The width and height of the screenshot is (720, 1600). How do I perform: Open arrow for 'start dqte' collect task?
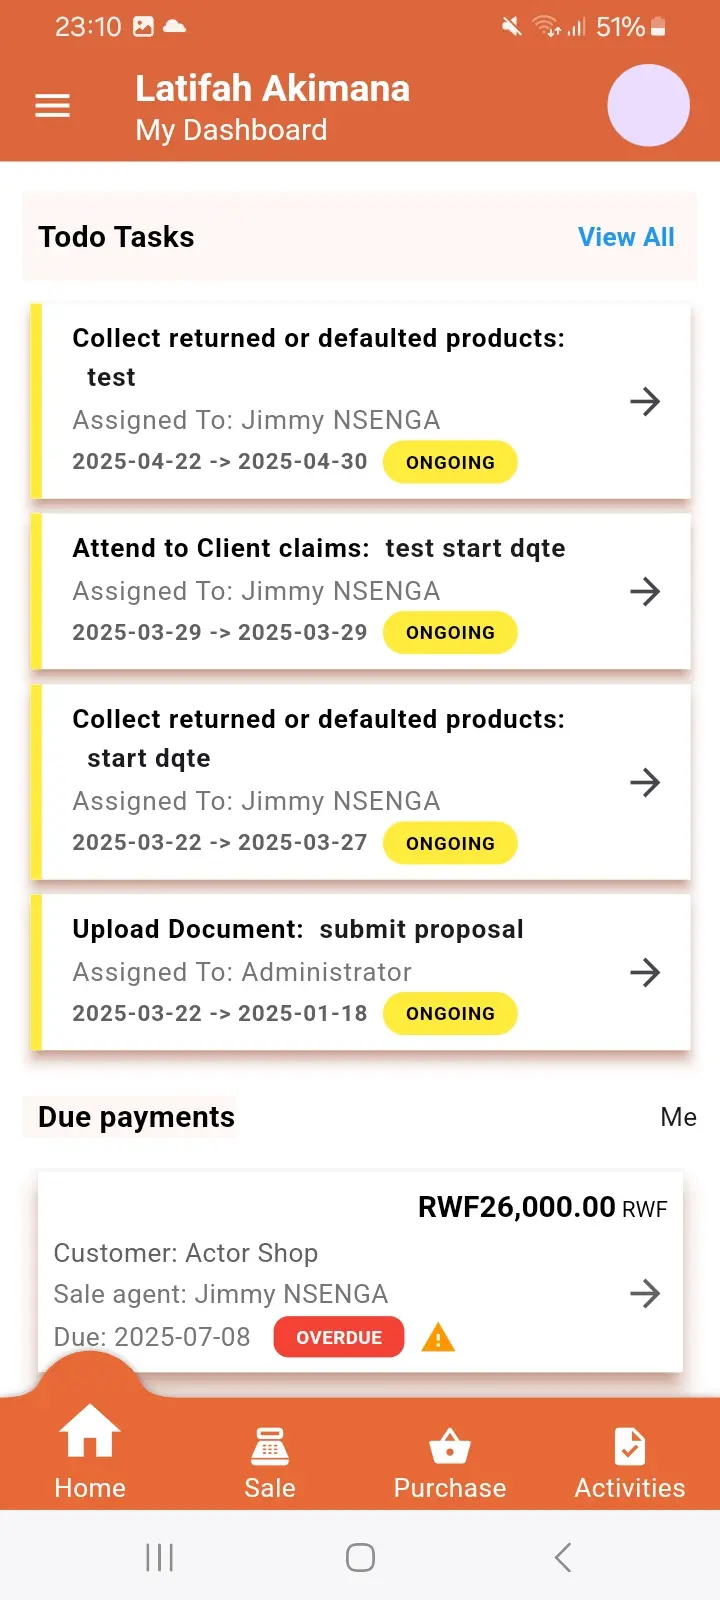click(x=645, y=782)
